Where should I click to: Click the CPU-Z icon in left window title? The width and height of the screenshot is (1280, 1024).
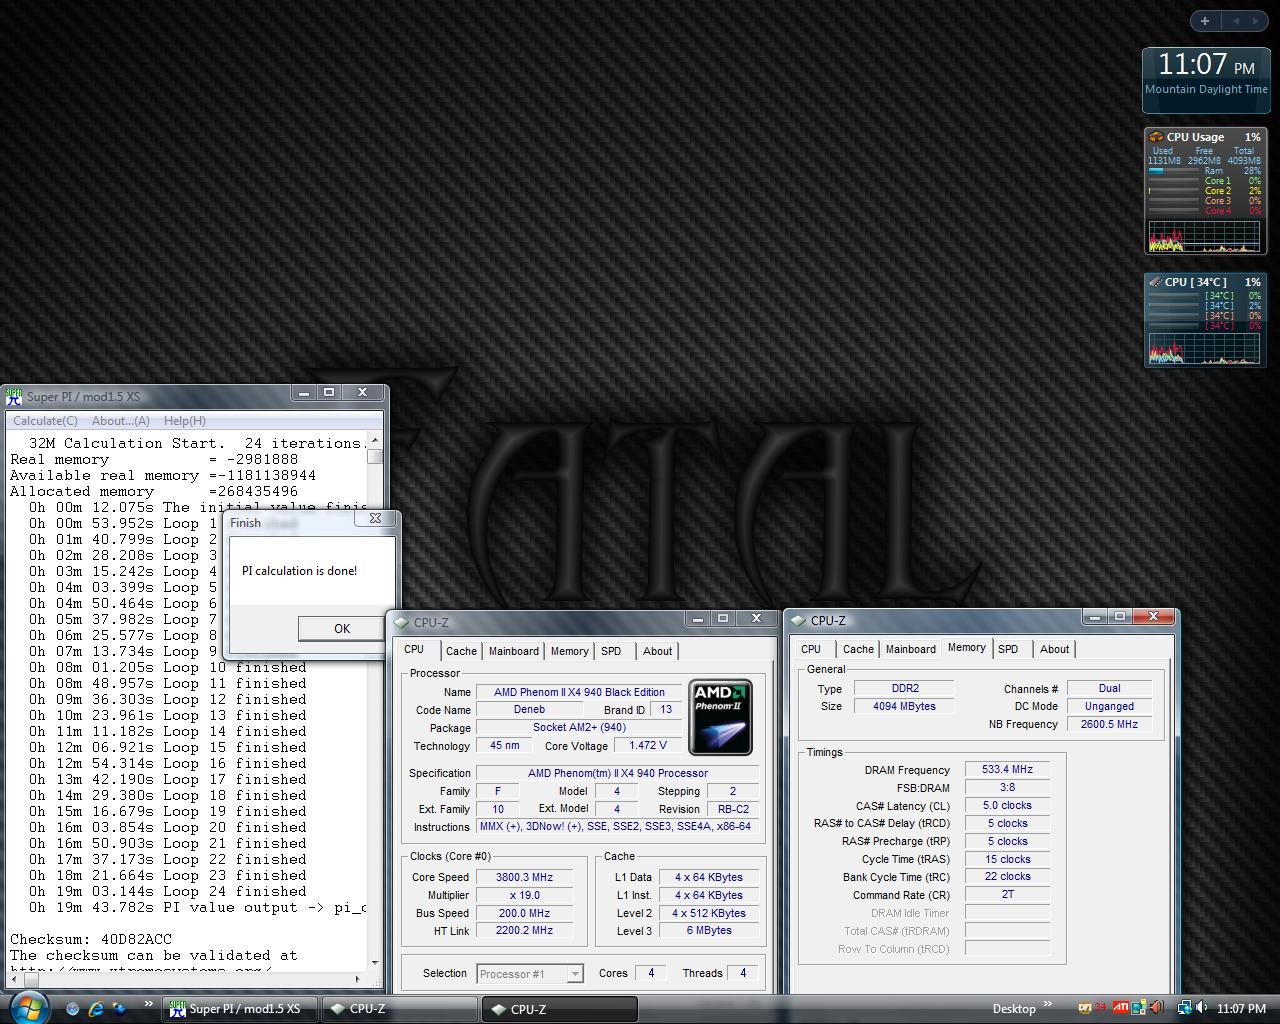401,622
